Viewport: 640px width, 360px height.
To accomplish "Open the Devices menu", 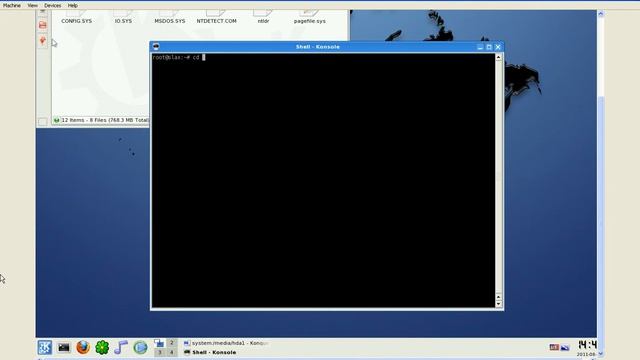I will coord(53,5).
